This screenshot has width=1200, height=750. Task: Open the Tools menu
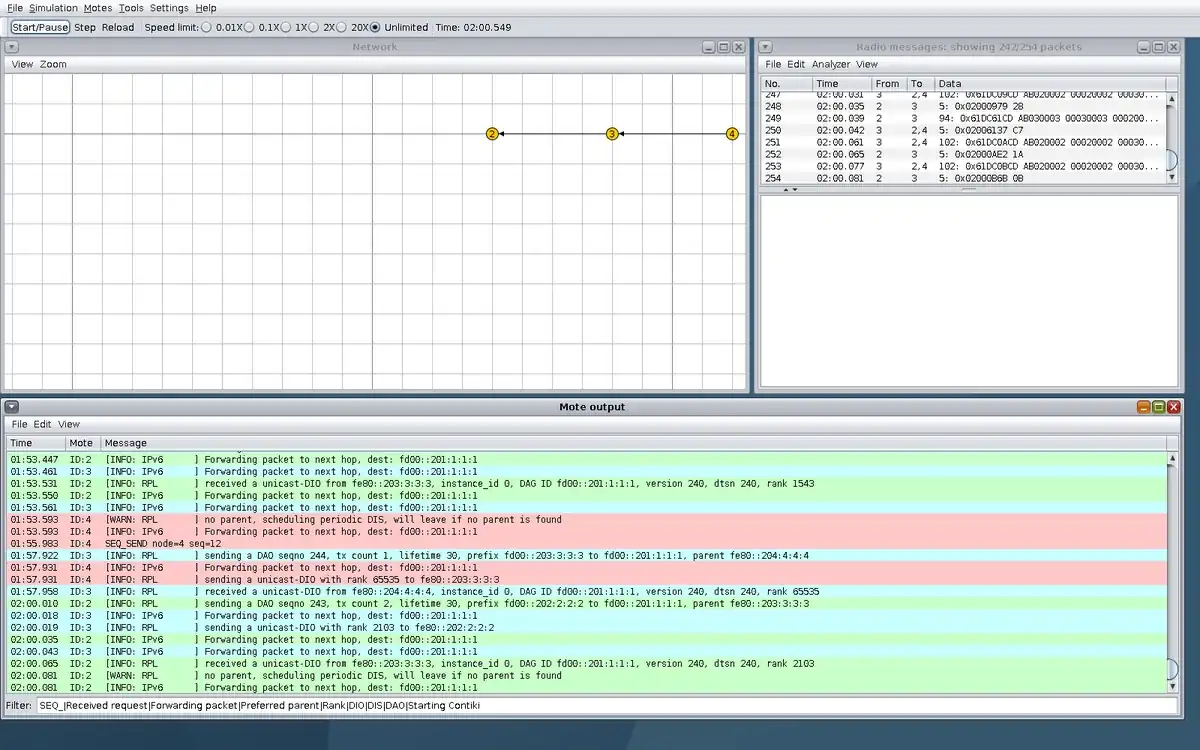pos(131,8)
